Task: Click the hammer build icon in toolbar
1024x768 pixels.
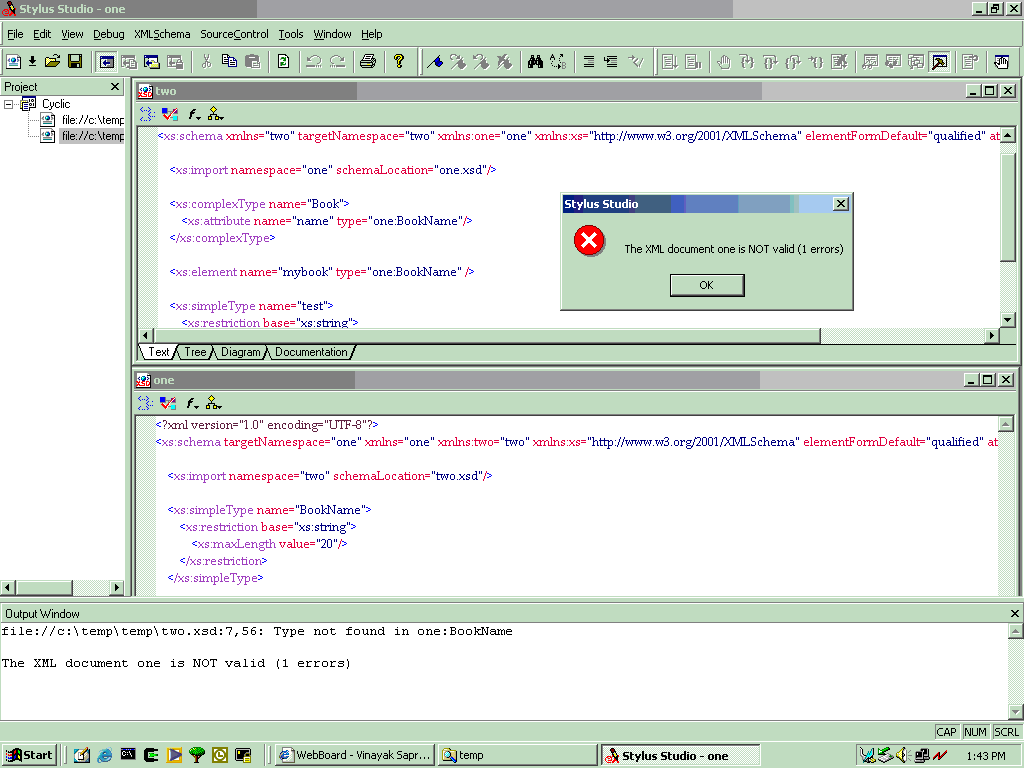Action: click(940, 61)
